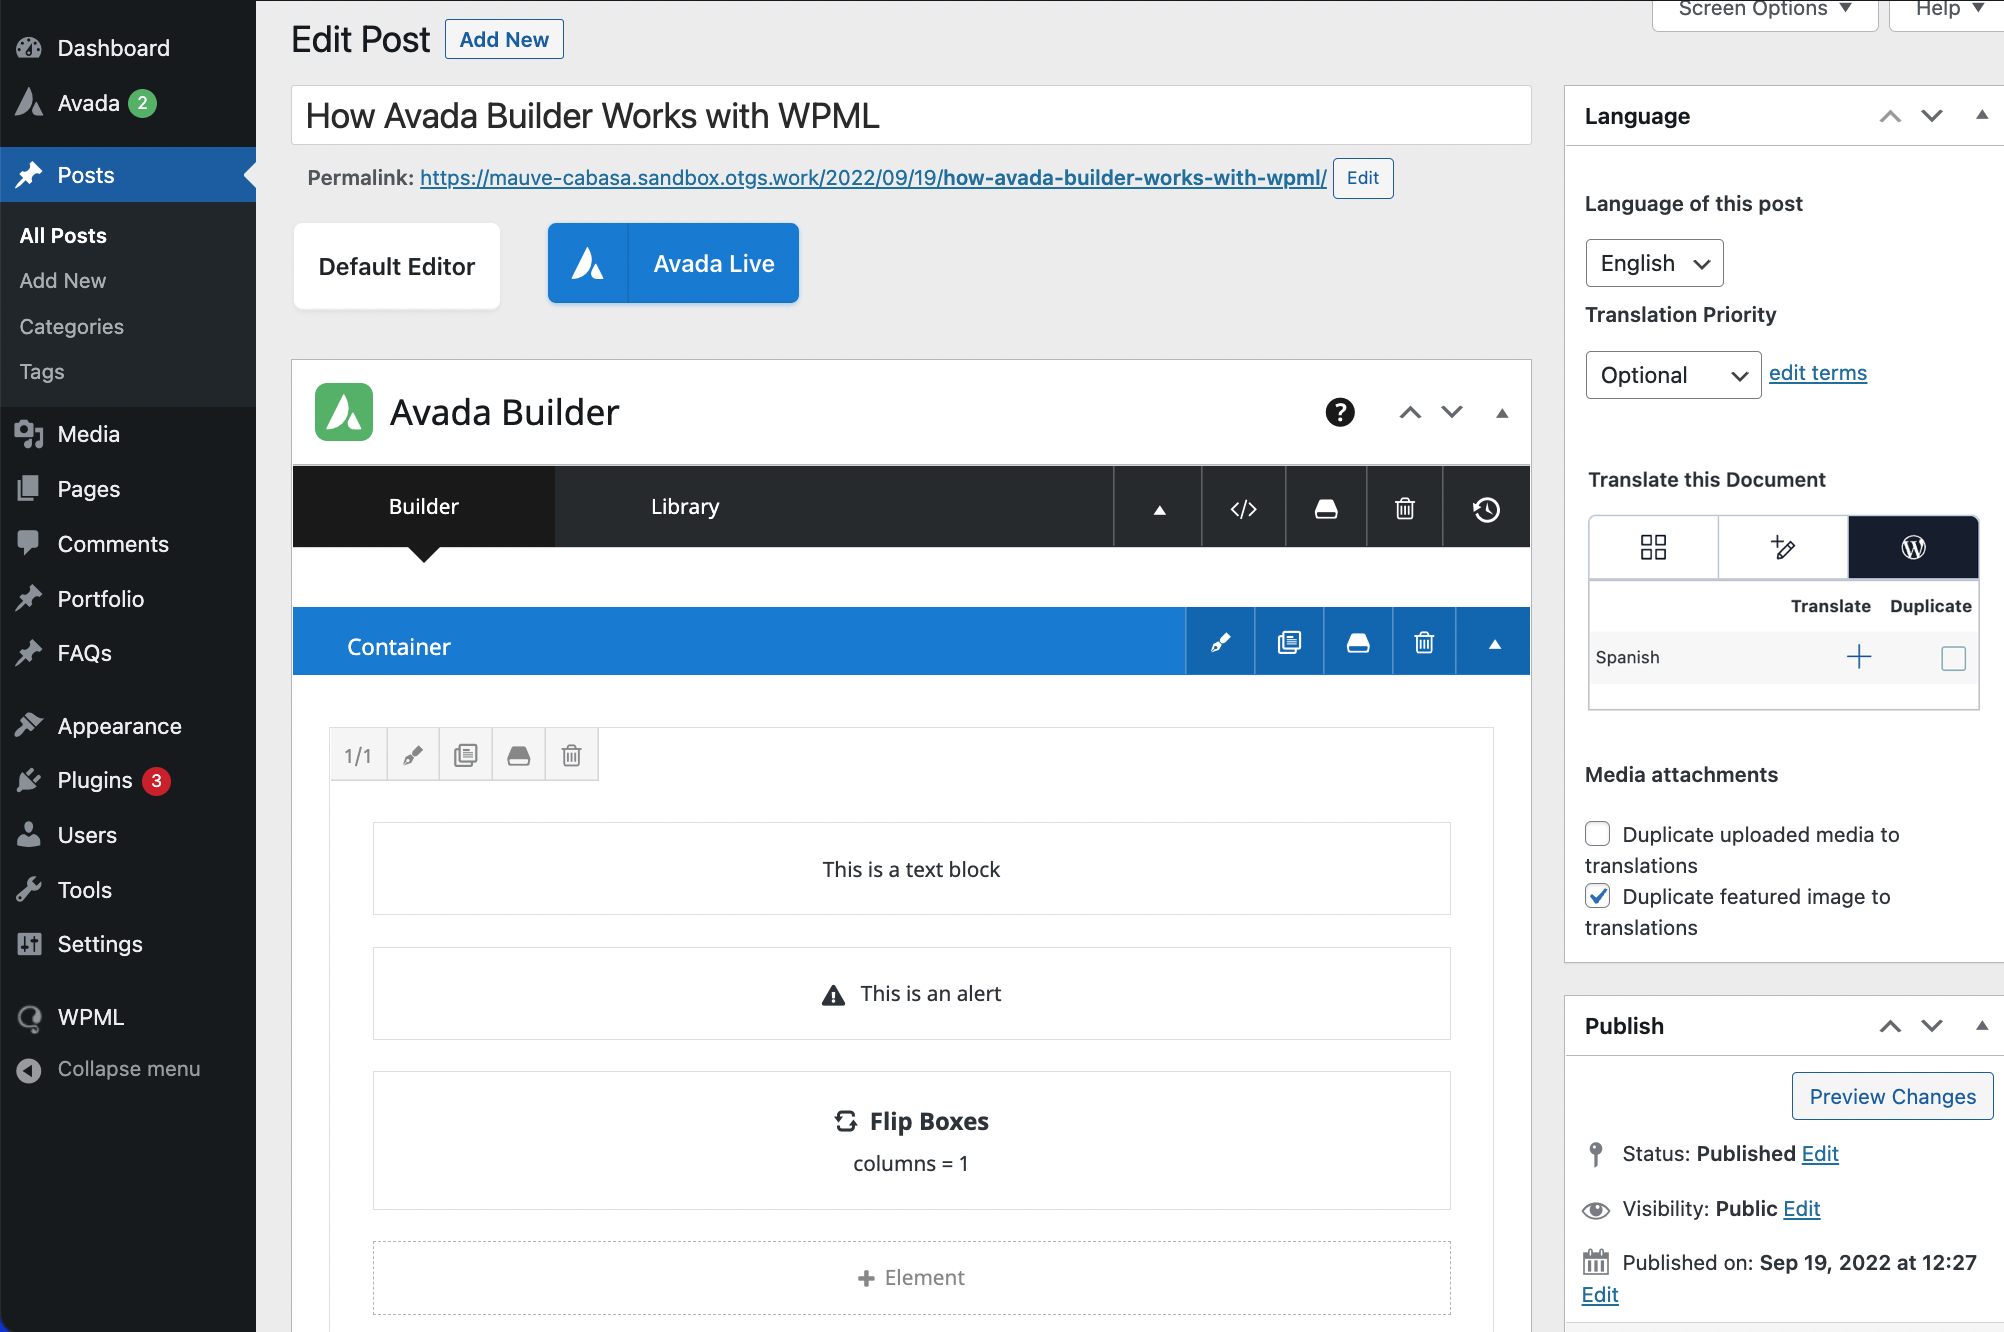Delete all builder content via toolbar trash icon
Viewport: 2004px width, 1332px height.
(x=1404, y=509)
